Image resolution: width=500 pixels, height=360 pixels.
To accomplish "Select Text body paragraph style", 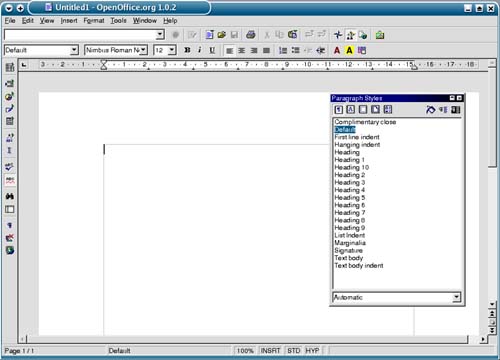I will (348, 258).
